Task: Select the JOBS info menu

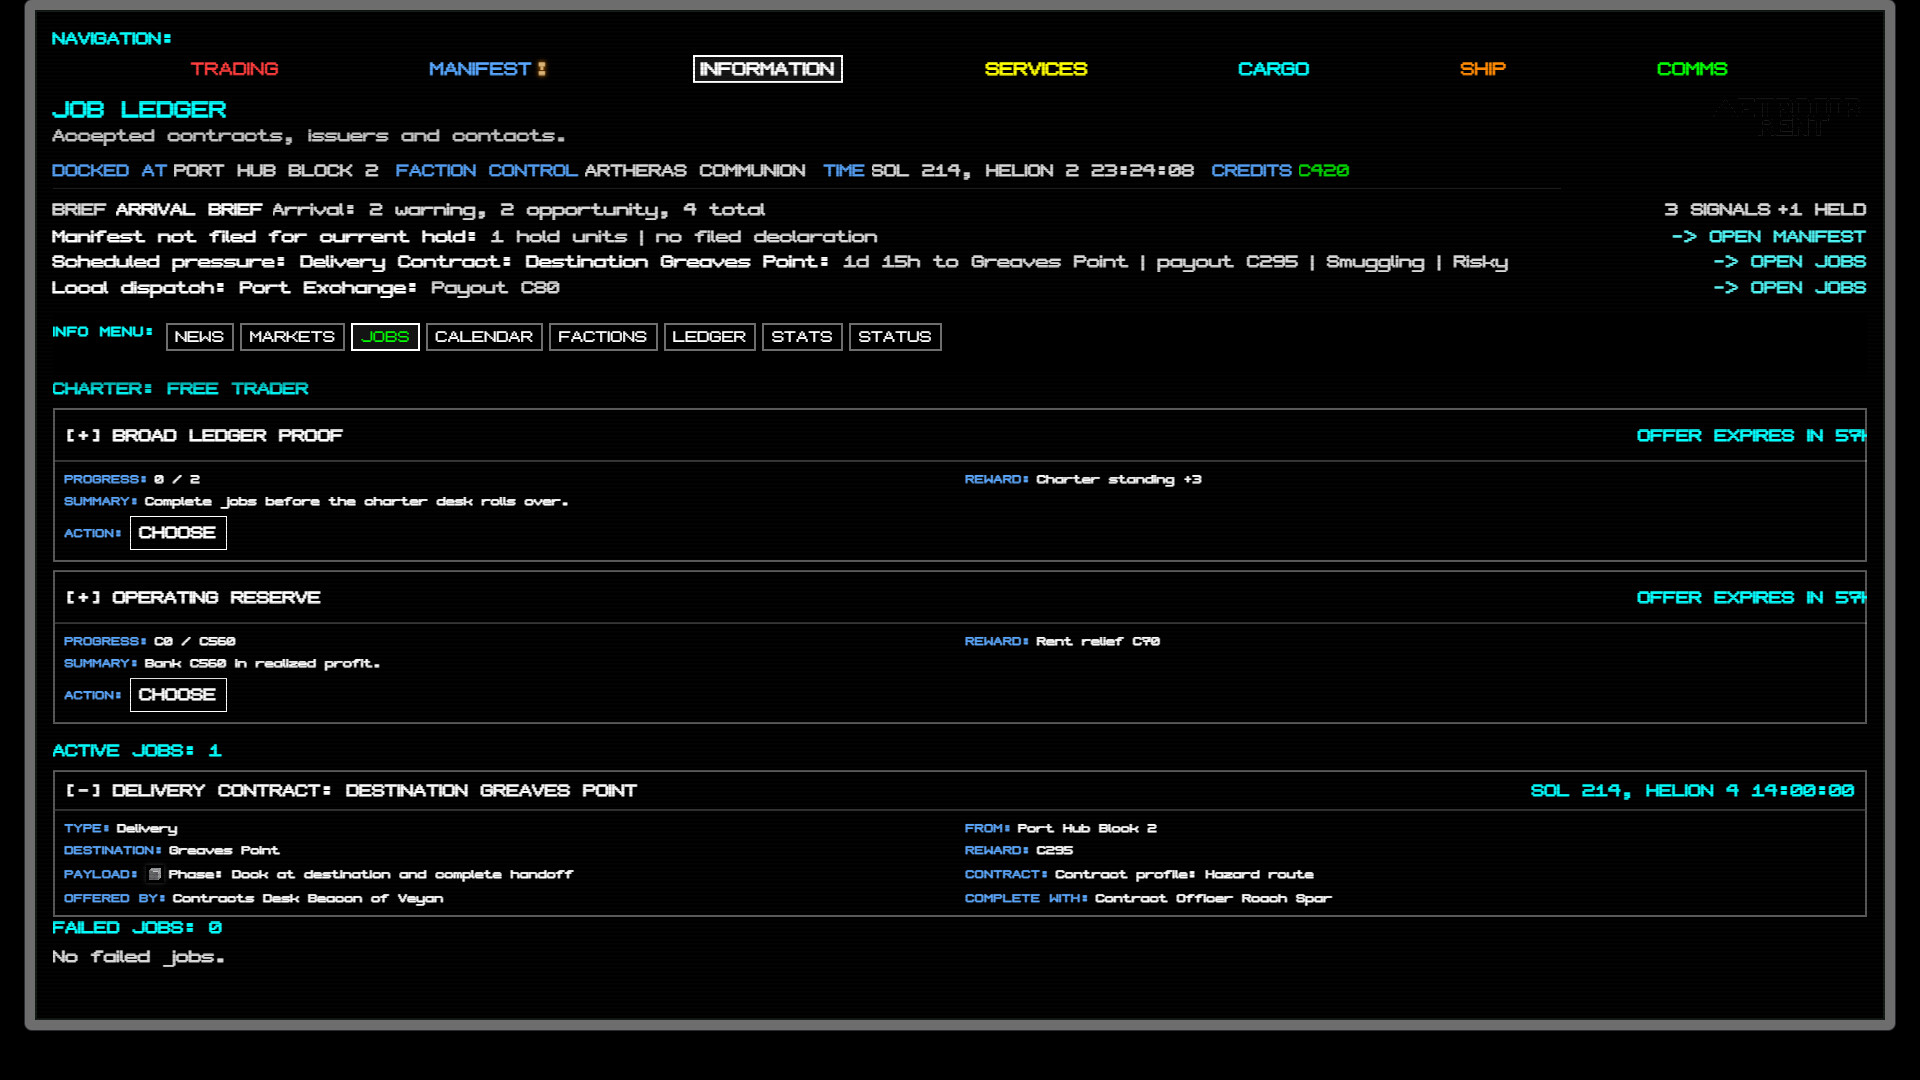Action: click(385, 337)
